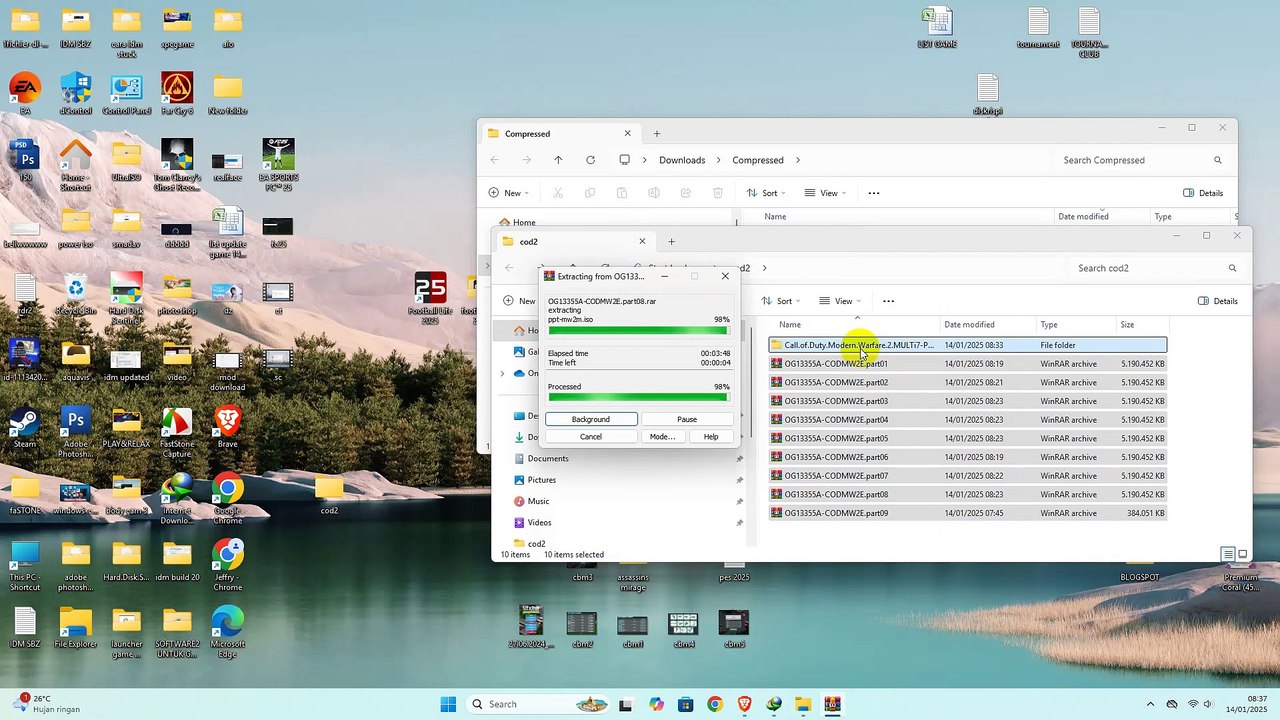Launch Far Cry 6 from the desktop
The image size is (1280, 720).
click(177, 92)
